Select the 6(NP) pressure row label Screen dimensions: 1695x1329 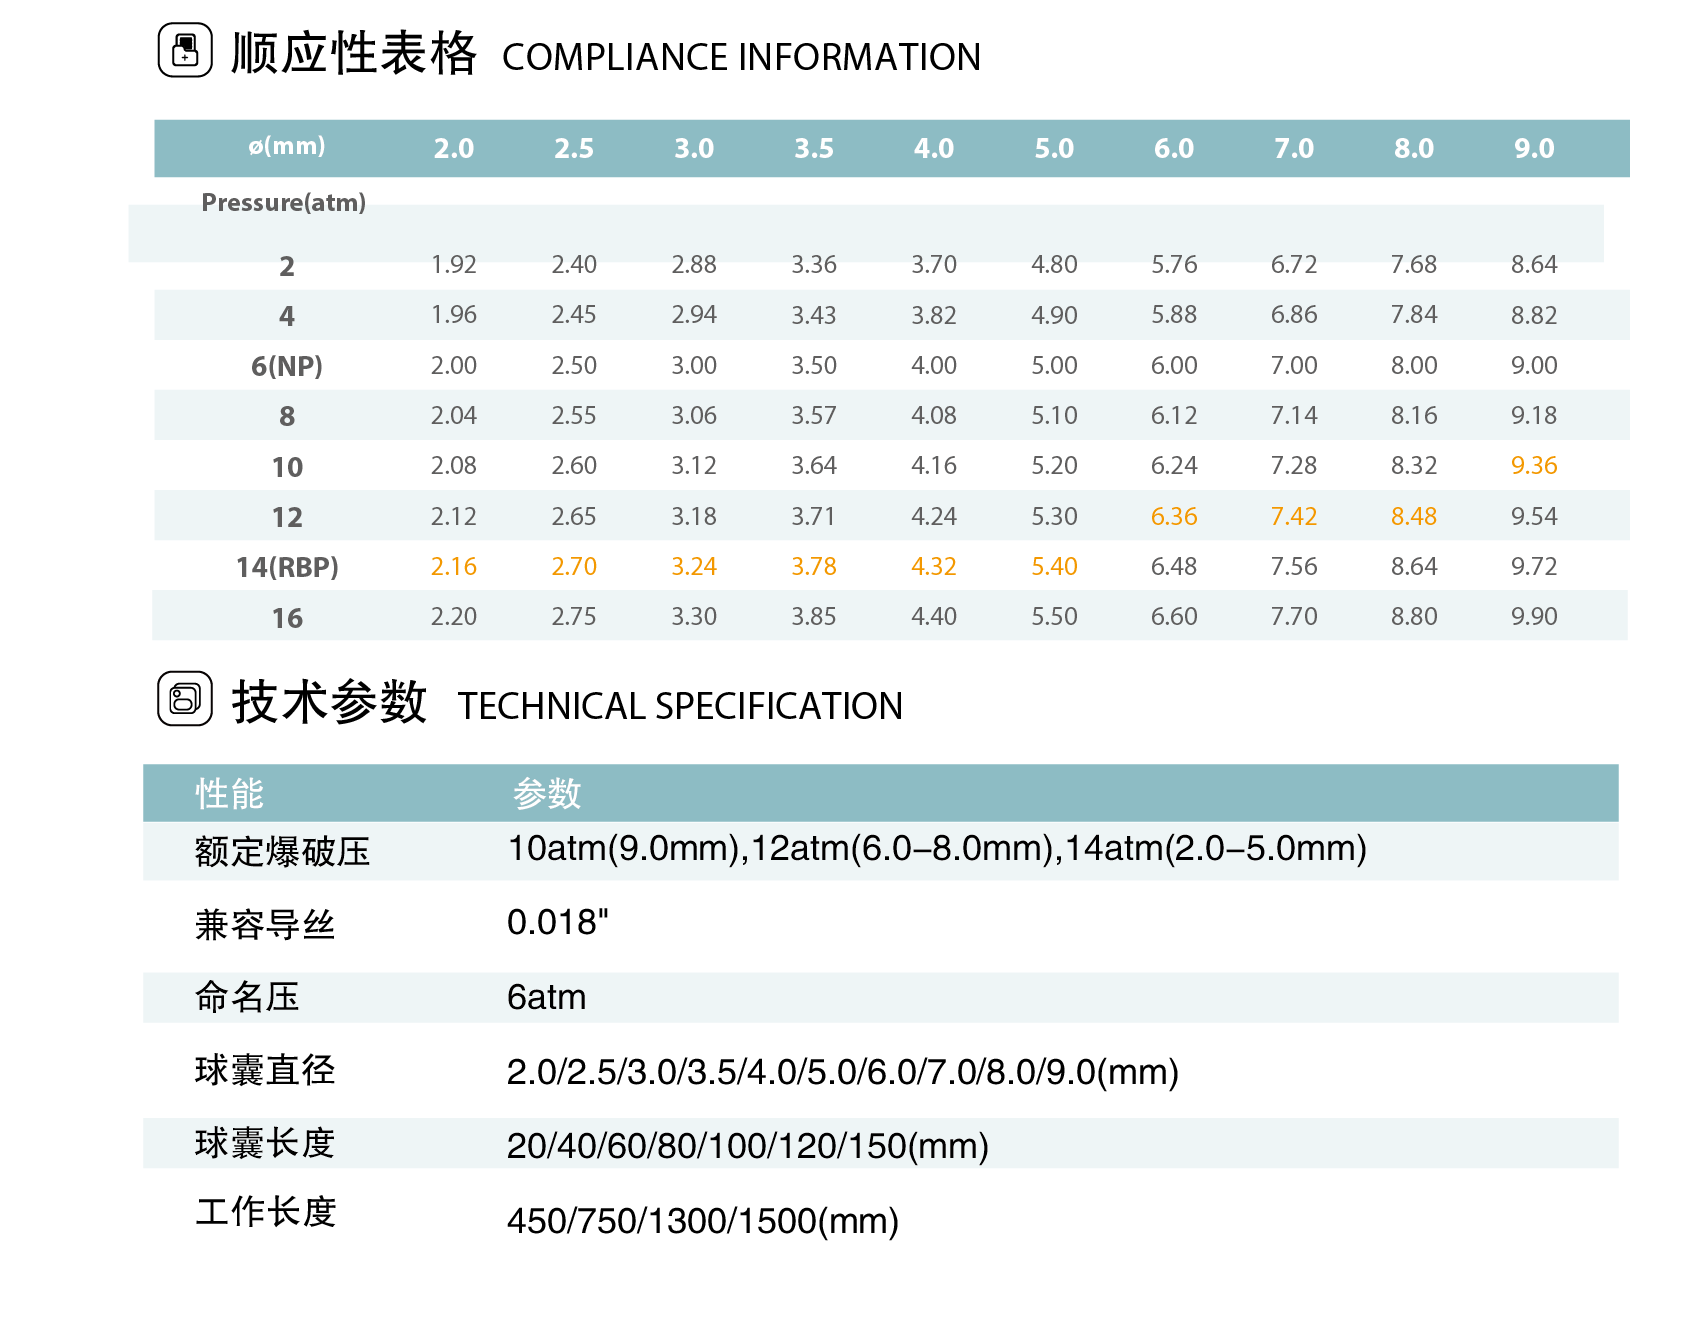[287, 366]
